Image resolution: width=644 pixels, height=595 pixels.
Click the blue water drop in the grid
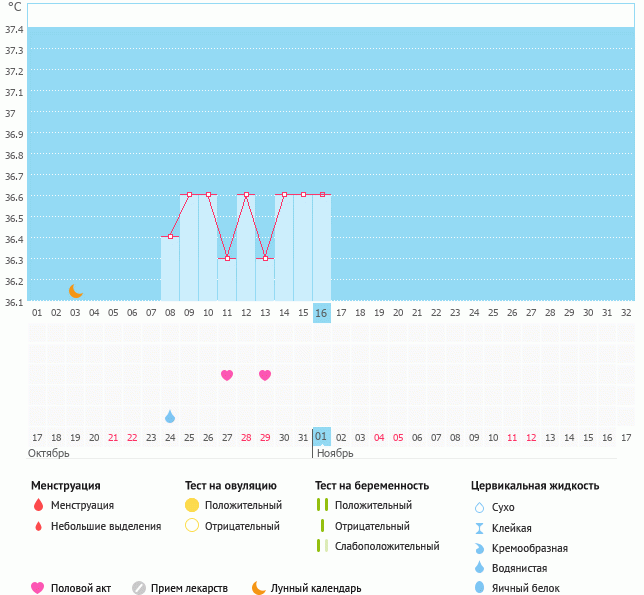click(170, 416)
